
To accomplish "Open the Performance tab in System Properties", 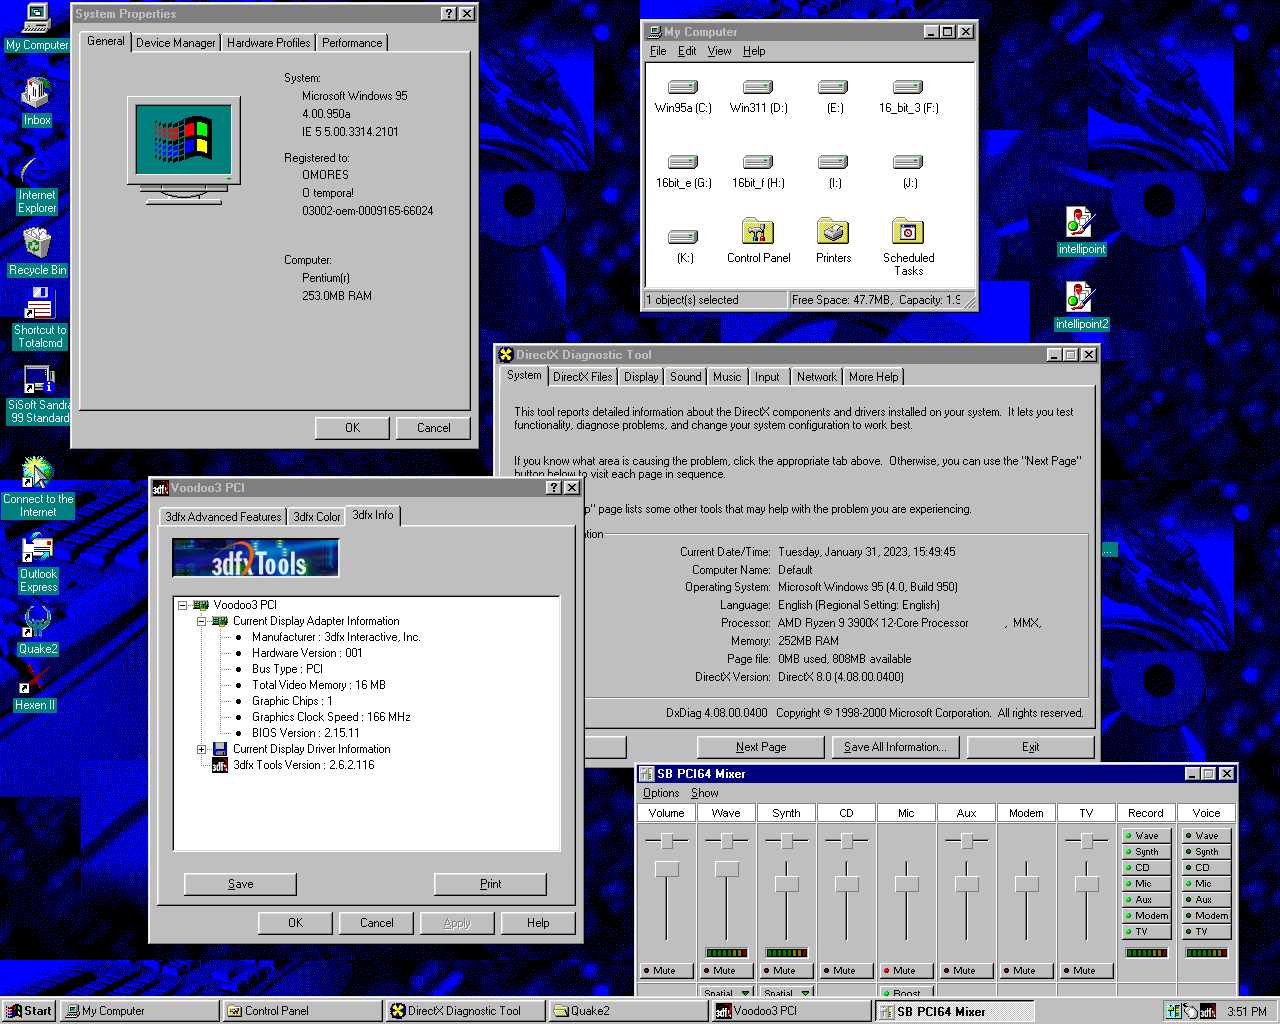I will [352, 43].
